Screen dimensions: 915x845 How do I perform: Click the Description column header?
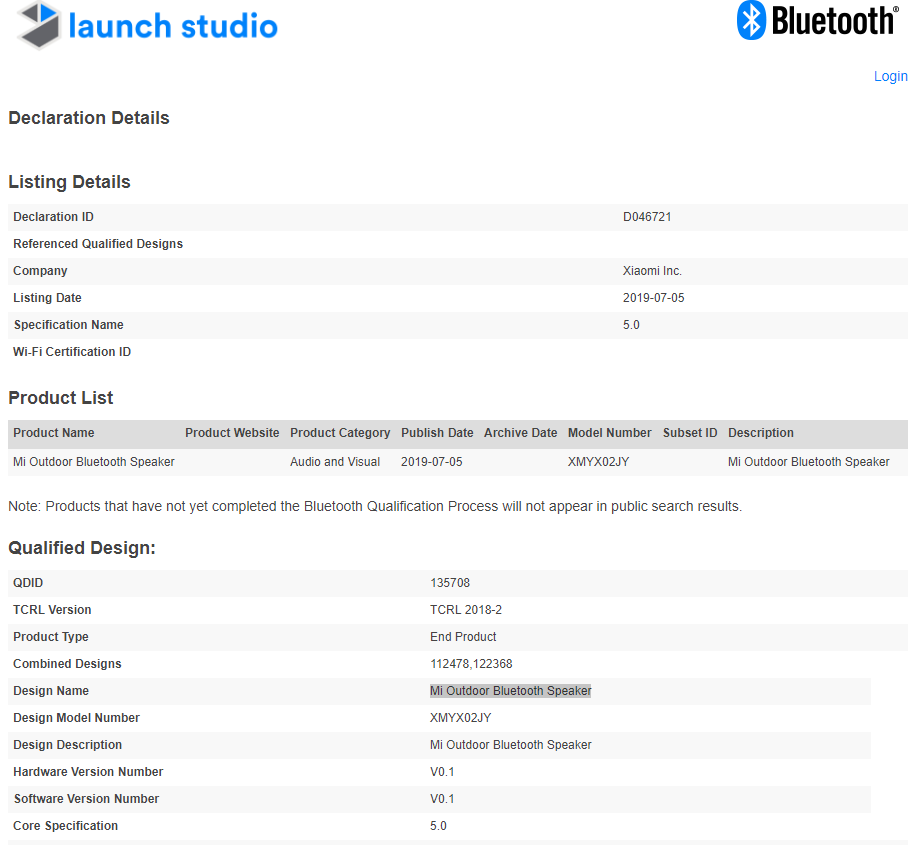coord(760,433)
